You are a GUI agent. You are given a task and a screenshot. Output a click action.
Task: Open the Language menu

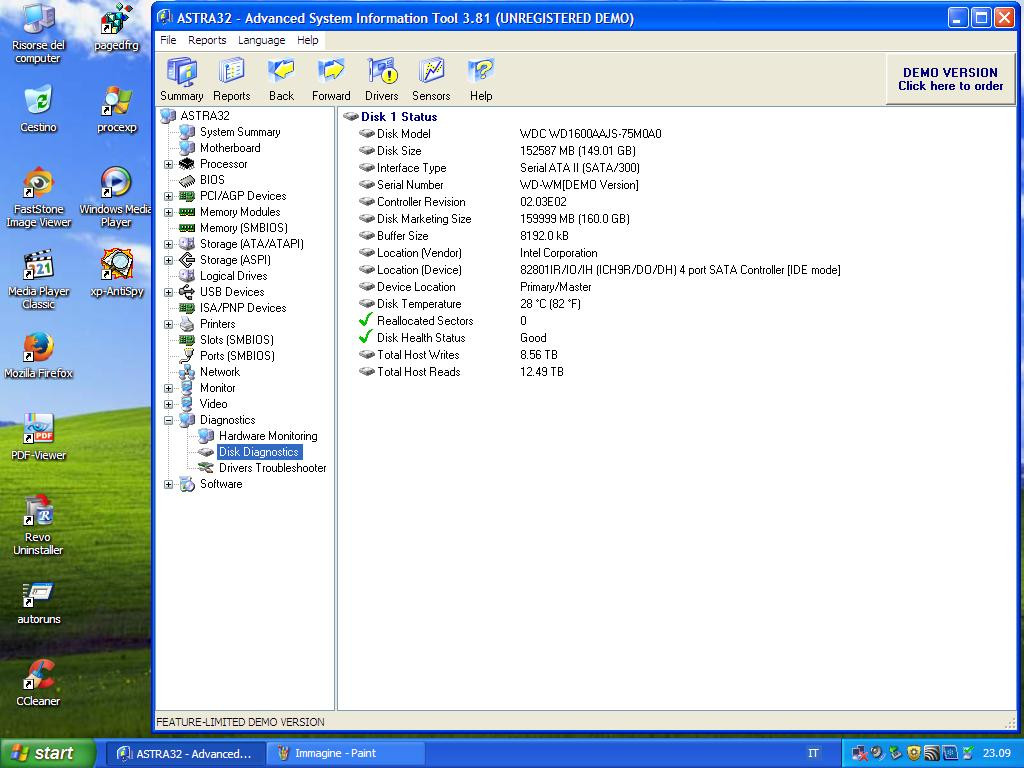tap(261, 40)
